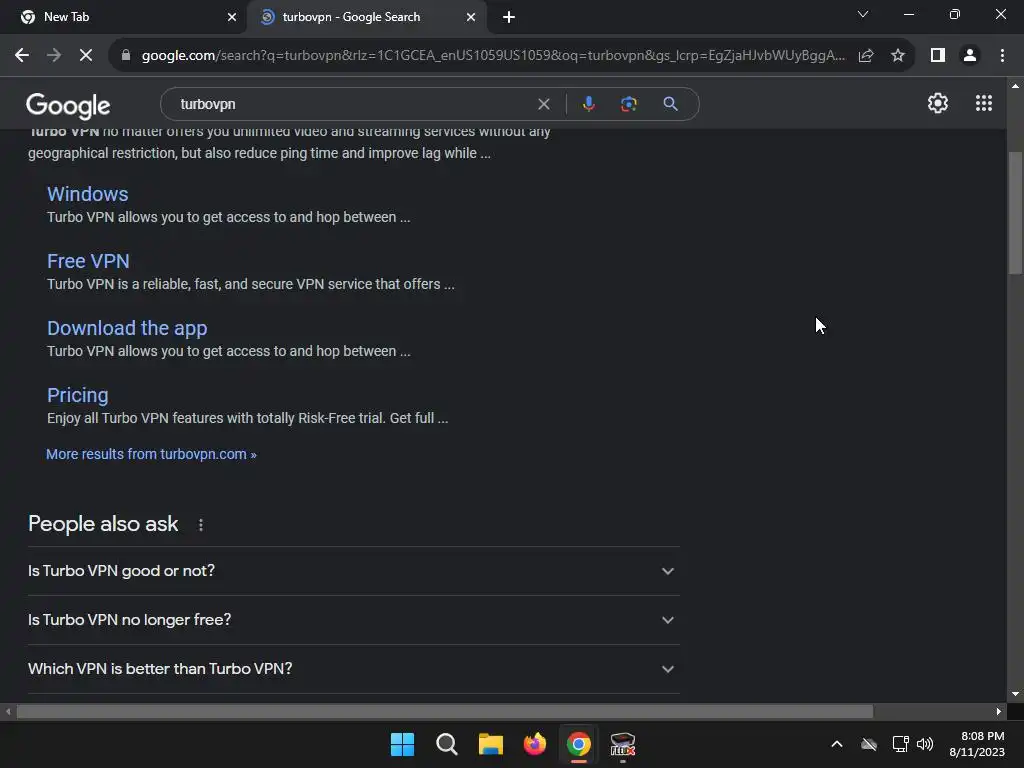Select the turbovpn - Google Search tab
The height and width of the screenshot is (768, 1024).
(366, 17)
